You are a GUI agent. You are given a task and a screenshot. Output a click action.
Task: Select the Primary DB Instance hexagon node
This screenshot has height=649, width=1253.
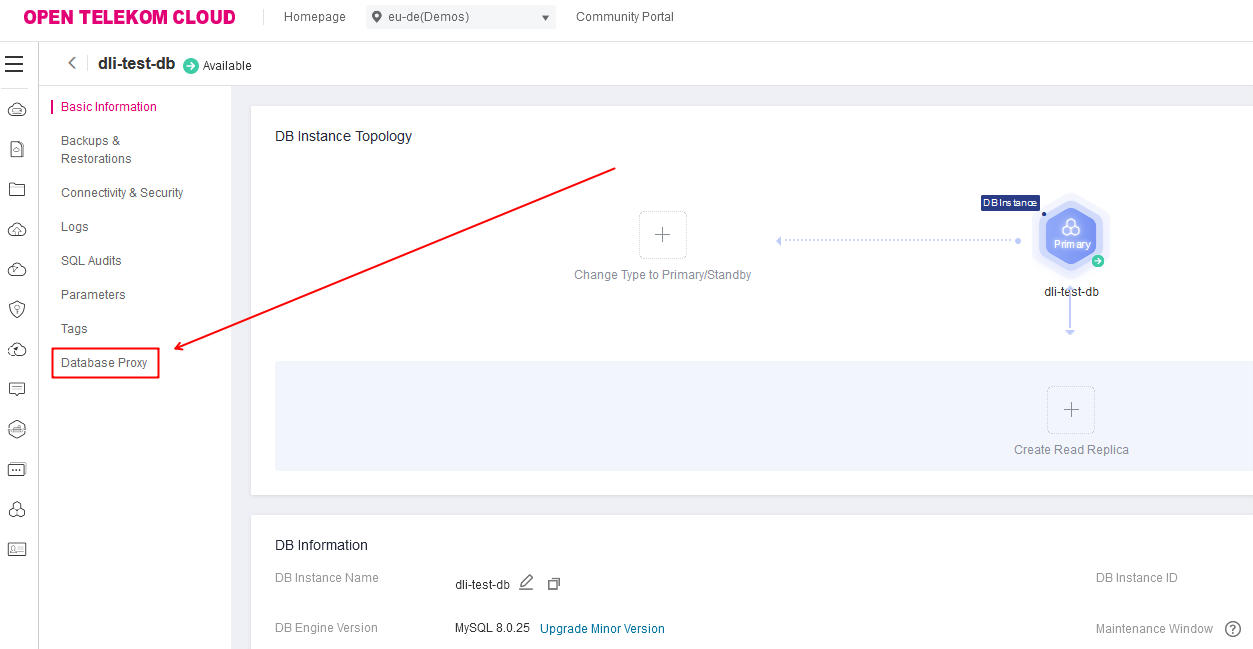pos(1070,237)
